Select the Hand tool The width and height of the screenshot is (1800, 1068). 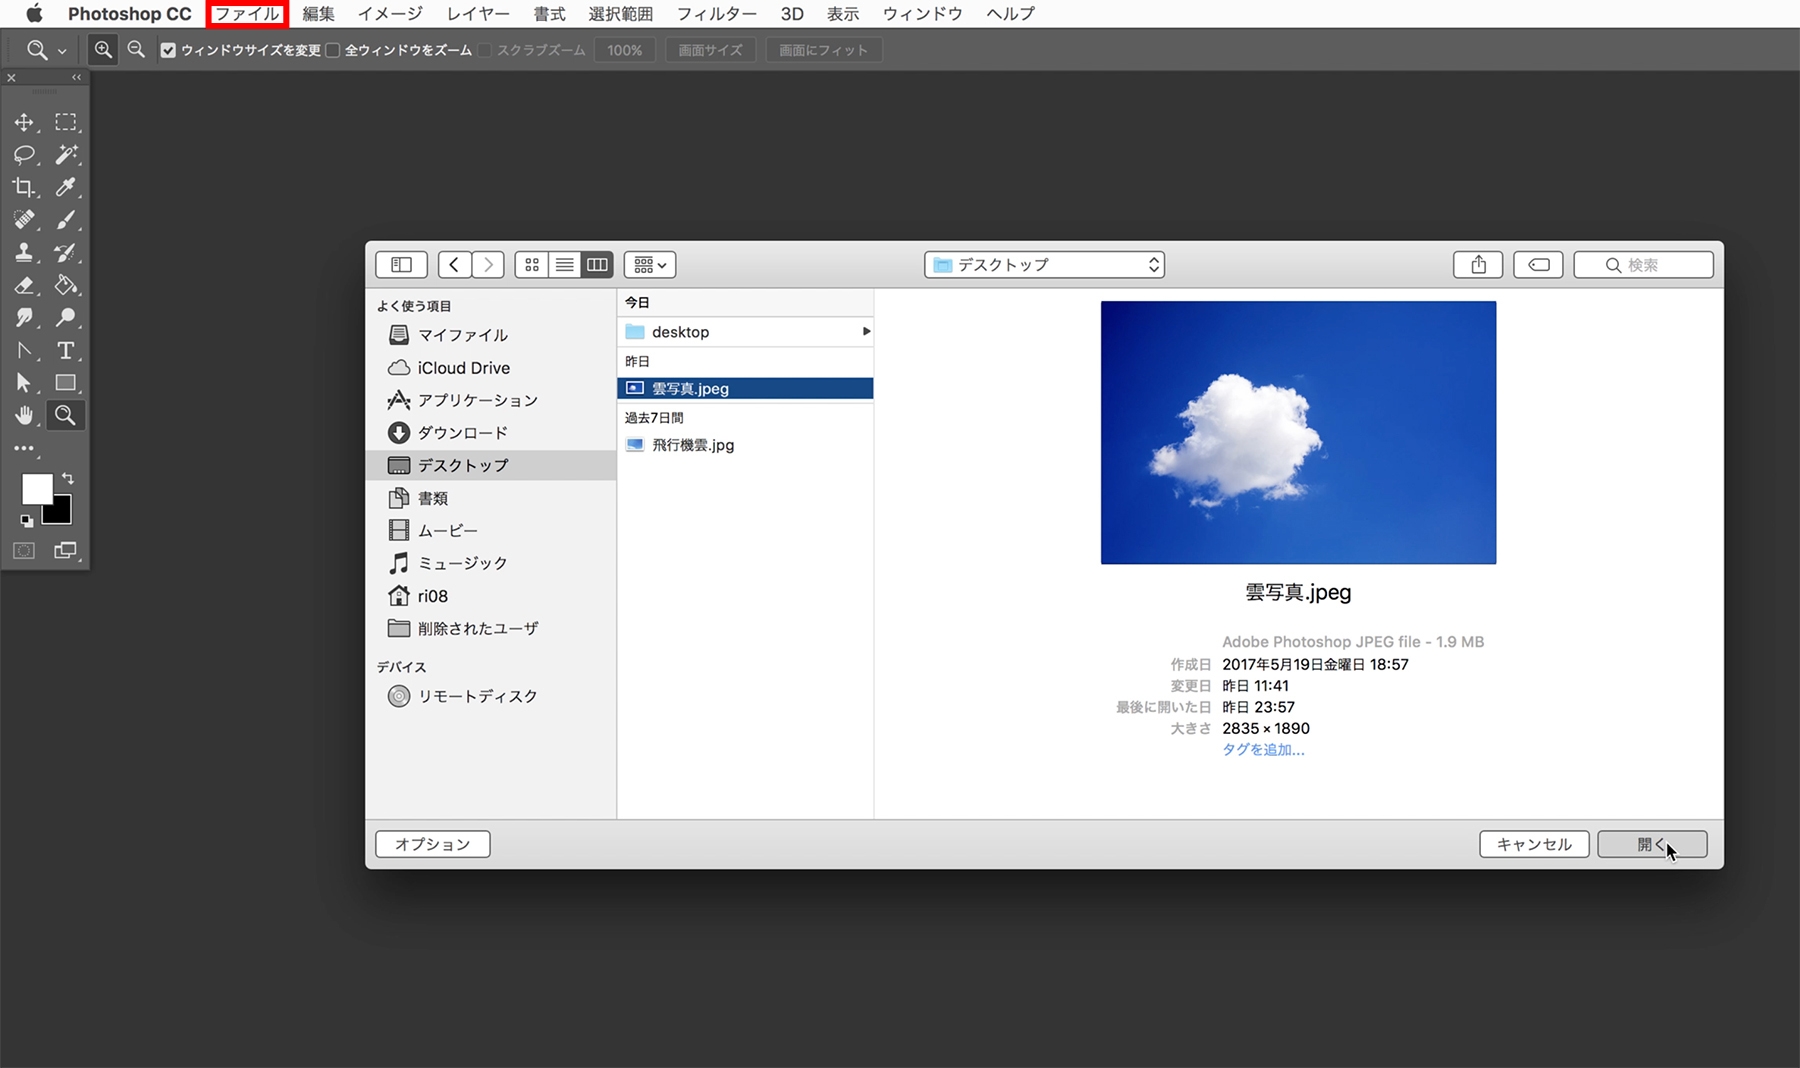pyautogui.click(x=24, y=415)
